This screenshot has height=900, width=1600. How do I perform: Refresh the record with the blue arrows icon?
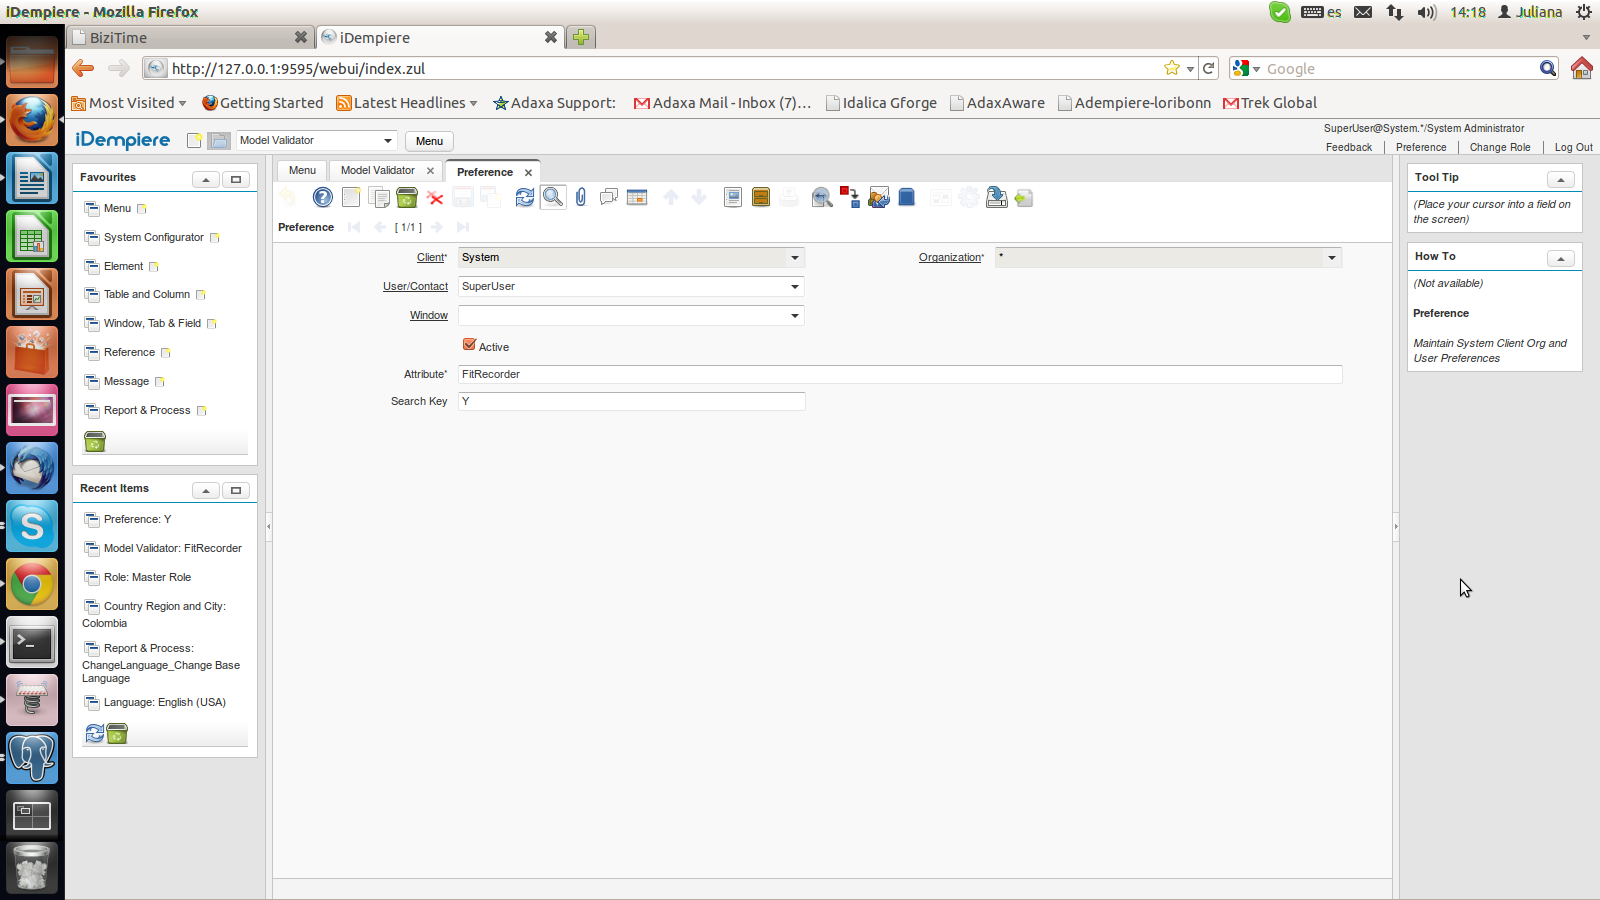tap(524, 197)
